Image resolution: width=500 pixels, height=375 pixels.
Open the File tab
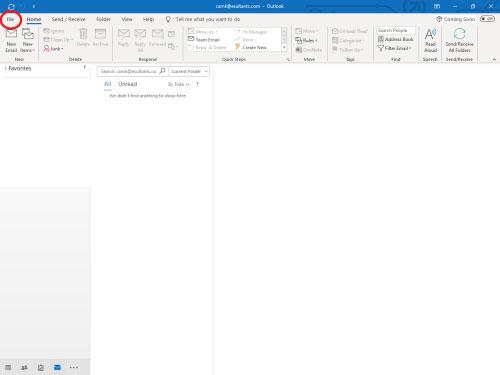click(x=11, y=19)
